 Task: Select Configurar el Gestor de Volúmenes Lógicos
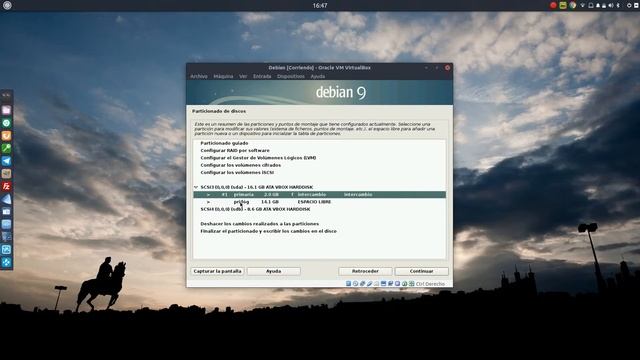point(258,158)
